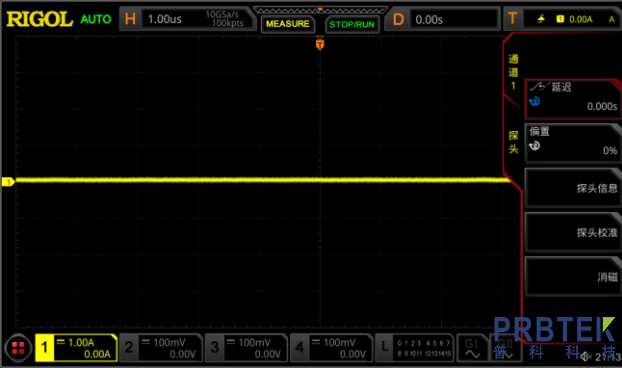This screenshot has width=622, height=368.
Task: Enable channel 2 100mV
Action: [x=161, y=348]
